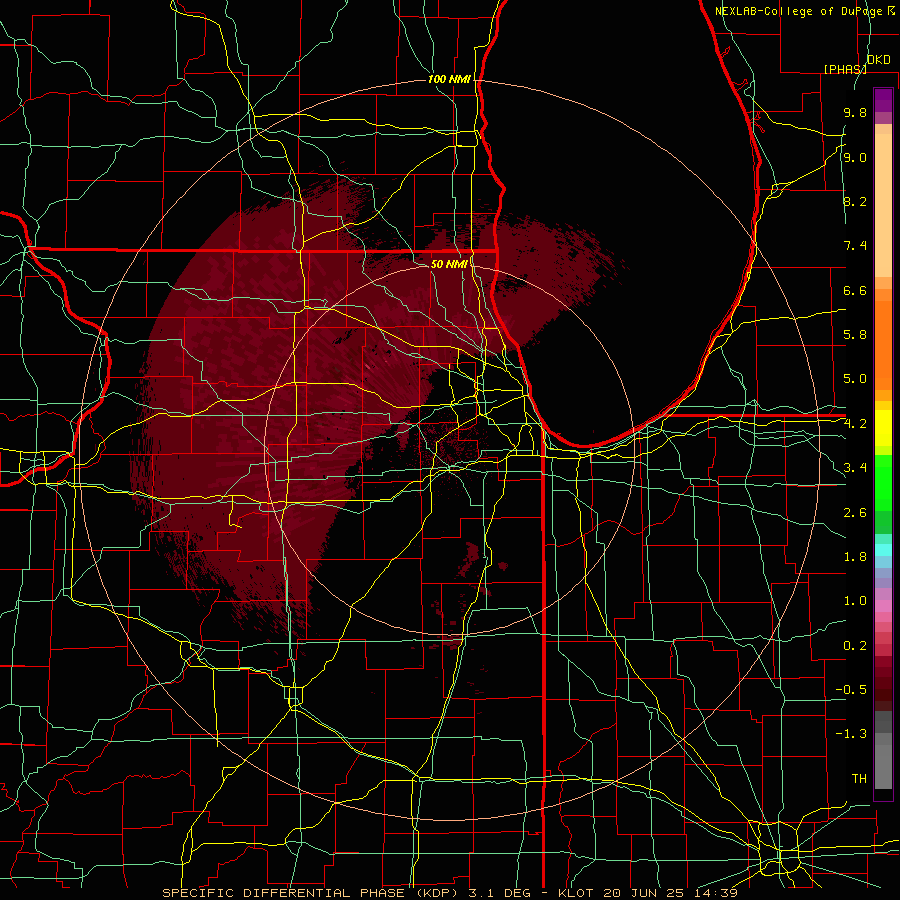The image size is (900, 900).
Task: Click the -0.5 scale value
Action: [851, 690]
